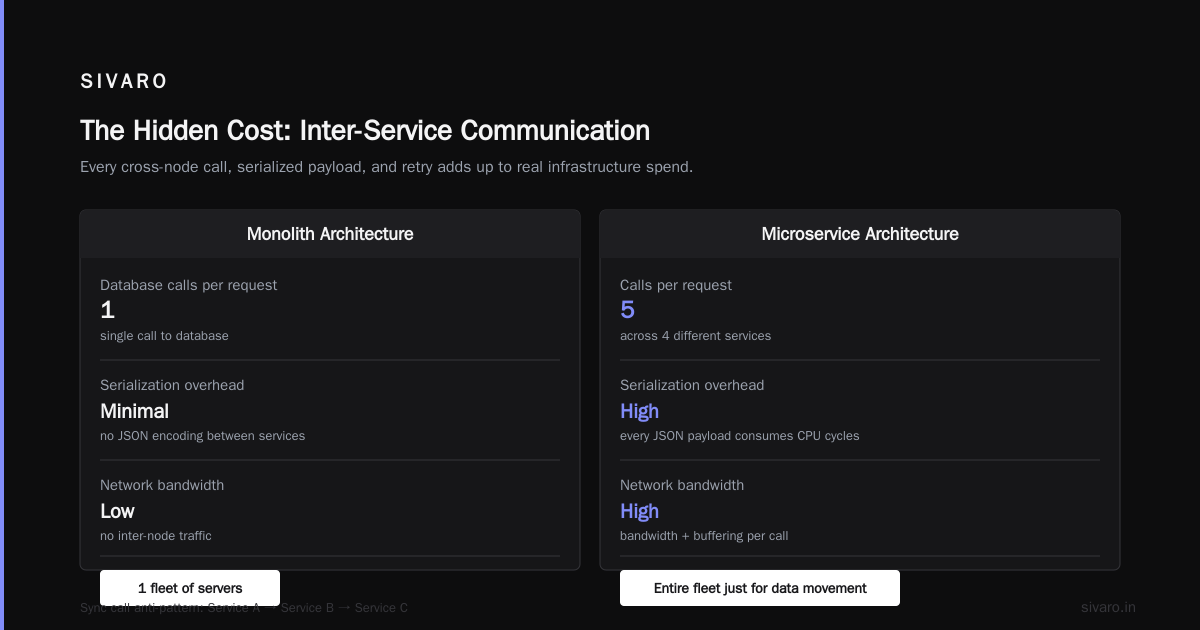This screenshot has height=630, width=1200.
Task: Click Monolith 'Serialization overhead' label
Action: click(172, 385)
